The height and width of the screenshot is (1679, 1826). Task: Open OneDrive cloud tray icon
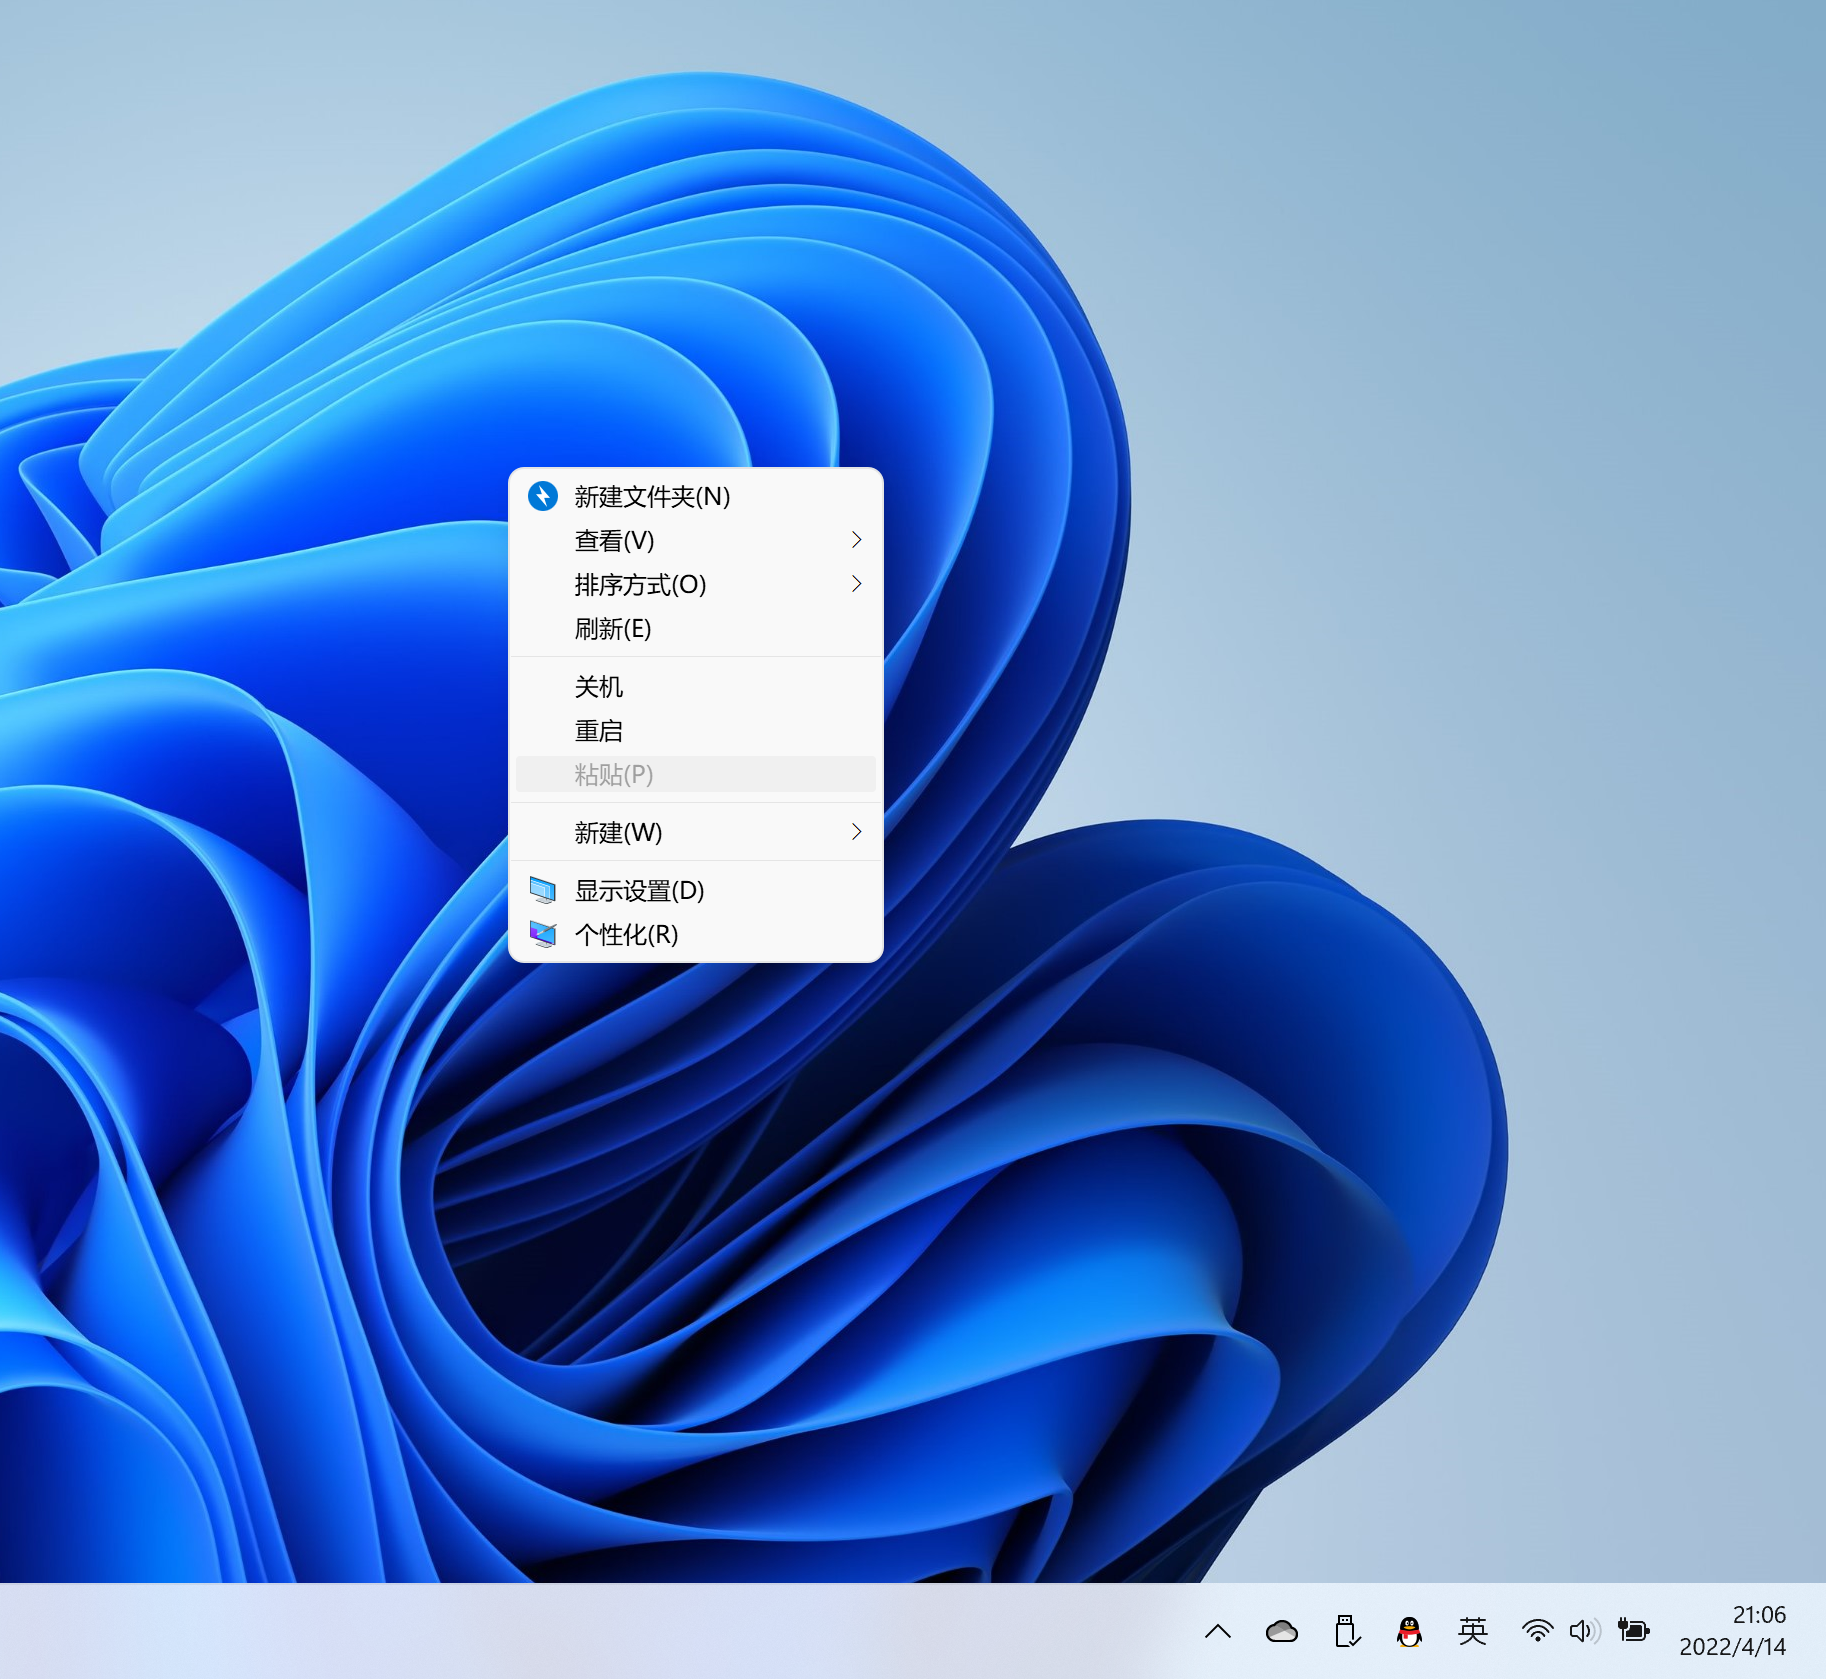tap(1282, 1632)
